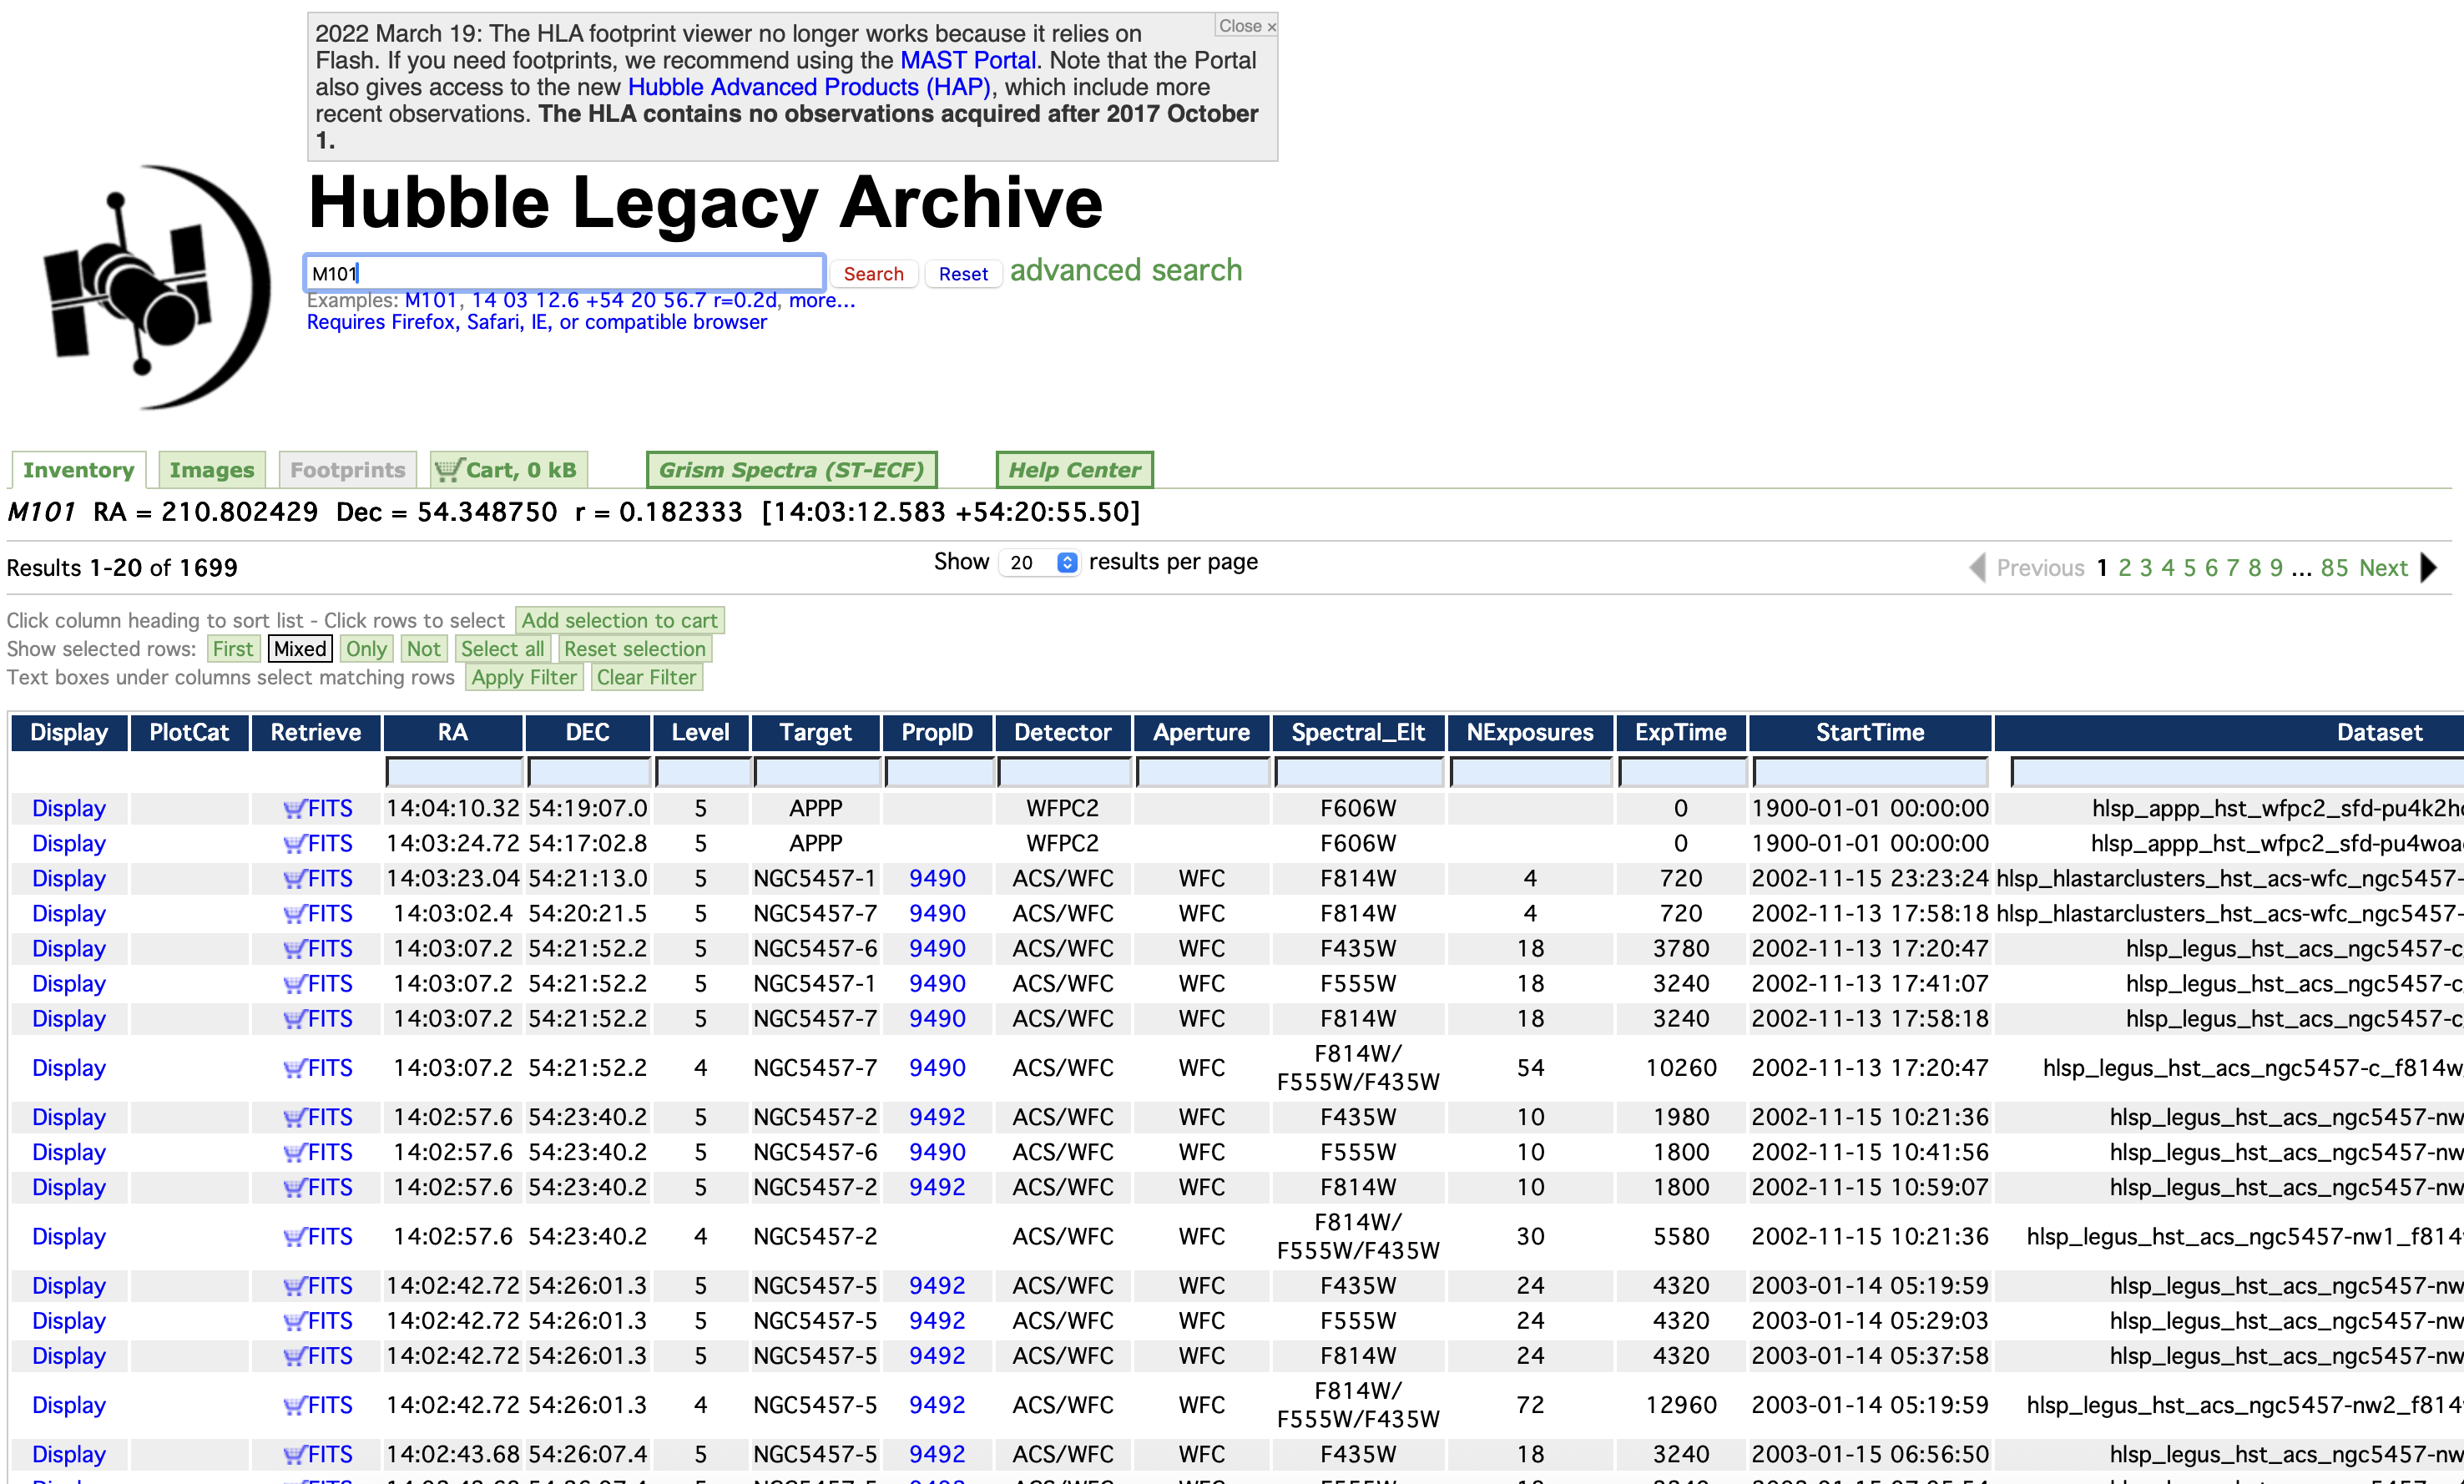Viewport: 2464px width, 1484px height.
Task: Sort by the Target column header
Action: 816,733
